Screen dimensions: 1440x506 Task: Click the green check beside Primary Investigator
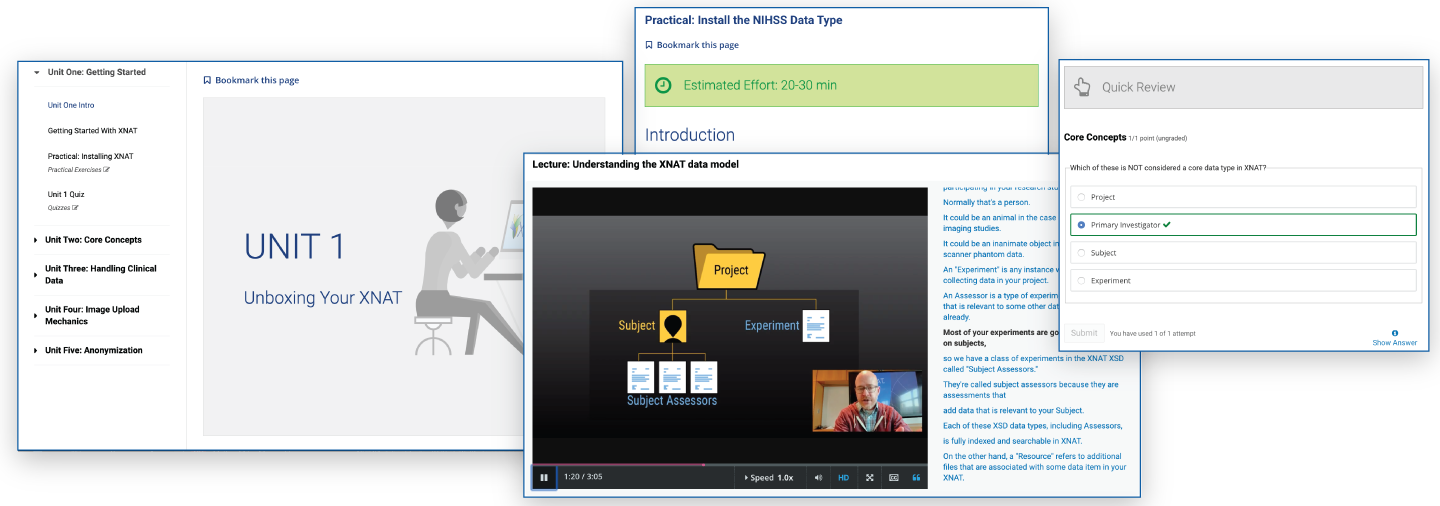tap(1167, 225)
